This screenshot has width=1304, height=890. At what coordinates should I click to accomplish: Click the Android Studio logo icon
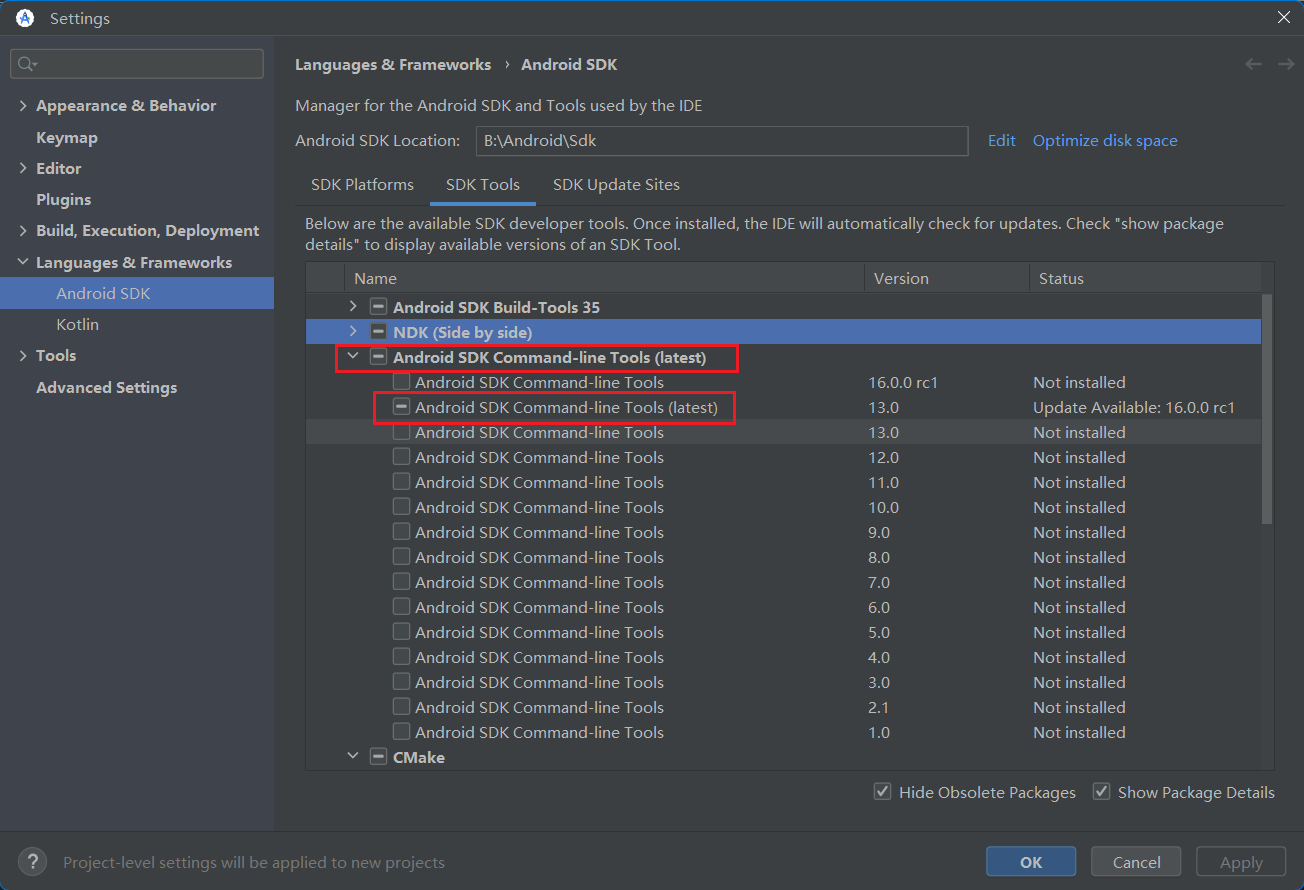pyautogui.click(x=25, y=18)
